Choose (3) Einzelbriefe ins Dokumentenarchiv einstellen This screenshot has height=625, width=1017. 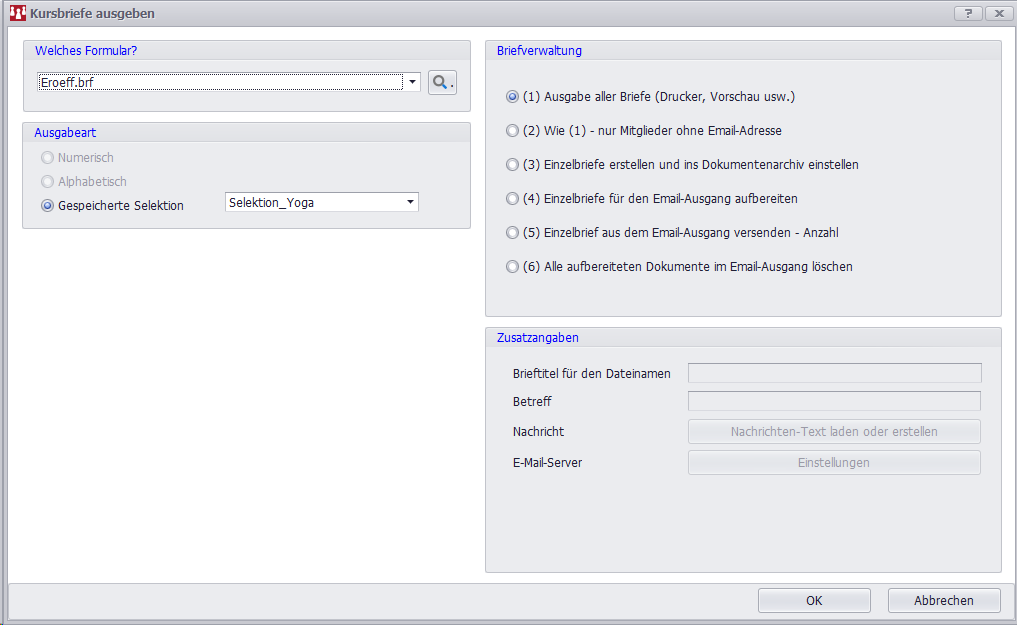click(x=513, y=165)
